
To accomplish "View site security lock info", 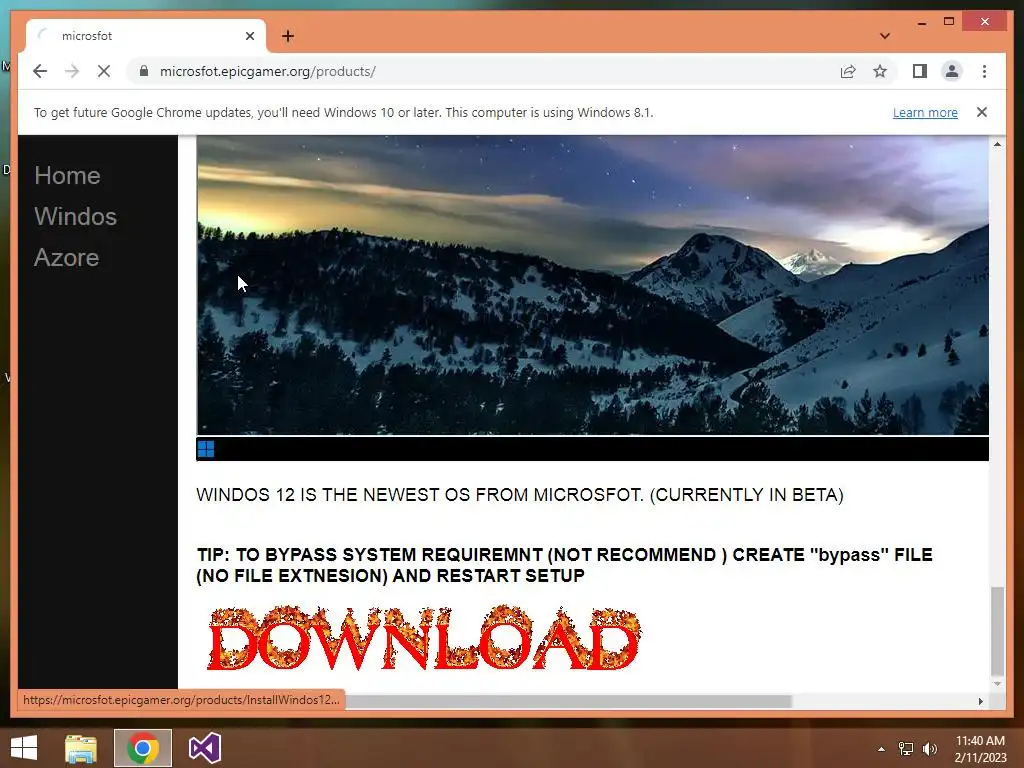I will point(144,71).
